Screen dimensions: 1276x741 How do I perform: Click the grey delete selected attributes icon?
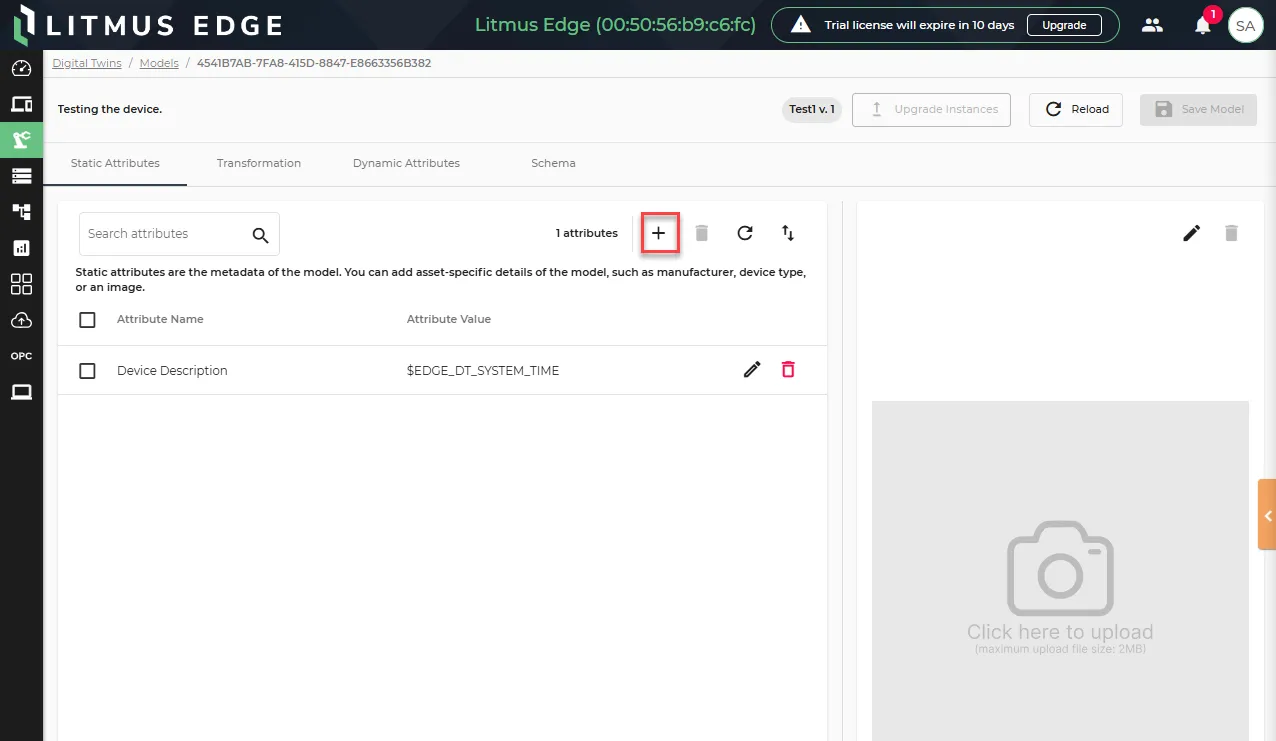tap(702, 233)
